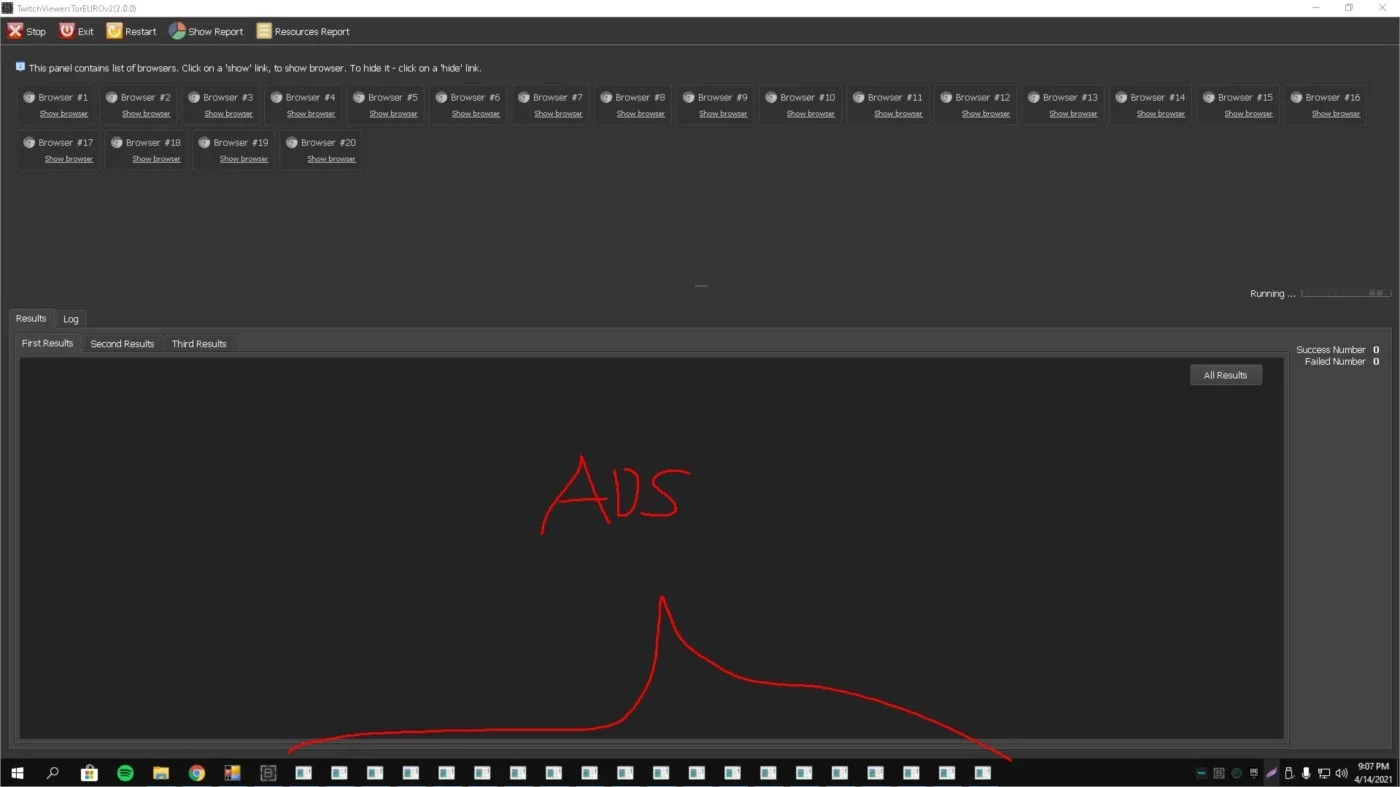Screen dimensions: 1400x787
Task: Show browser for Browser #8
Action: point(641,114)
